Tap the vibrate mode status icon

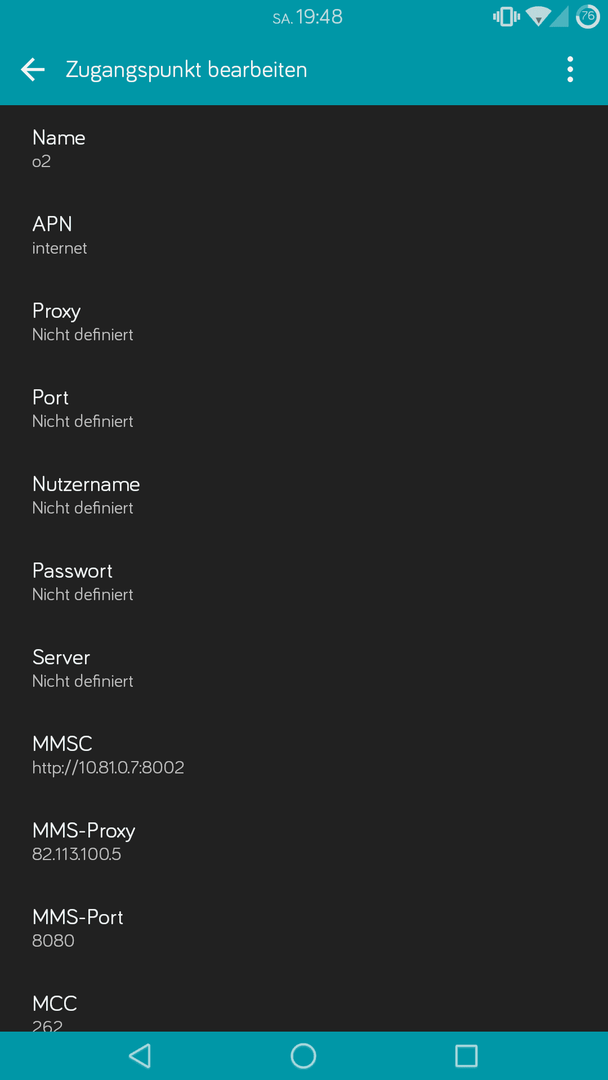[506, 17]
